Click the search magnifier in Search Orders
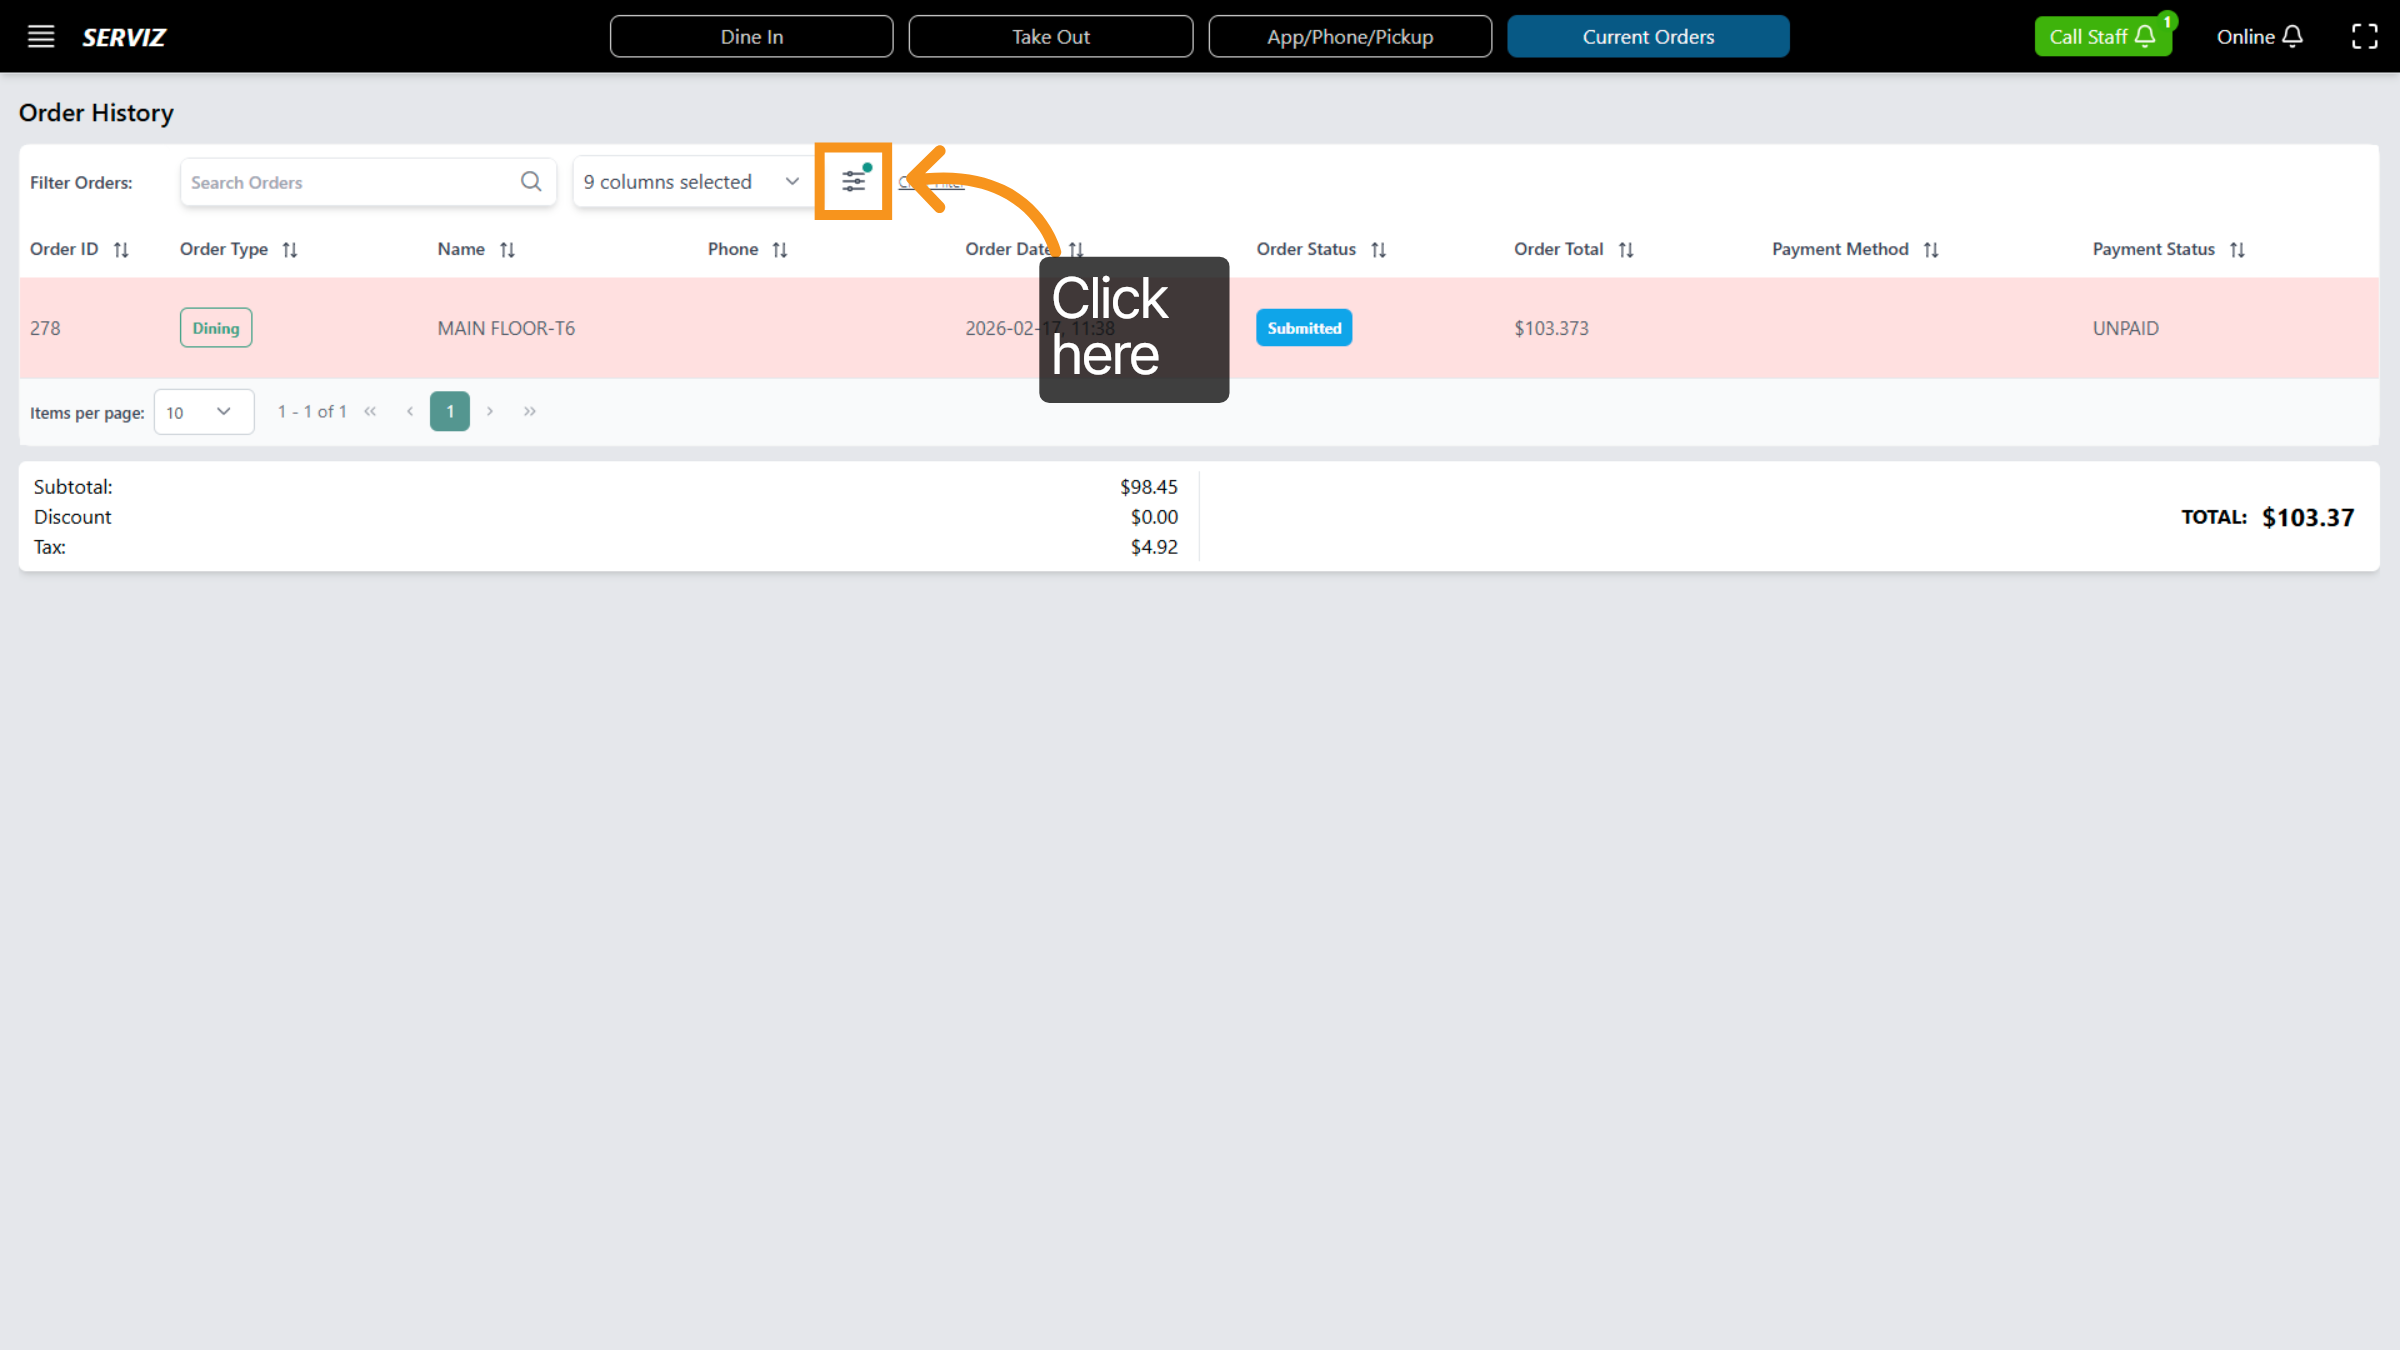 click(x=530, y=181)
